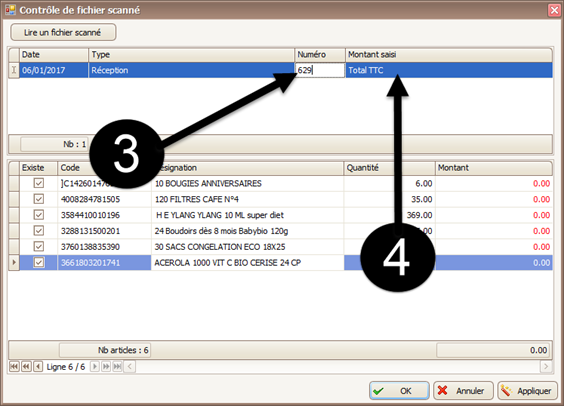Click quantity cell 369.00
The width and height of the screenshot is (566, 409).
(389, 215)
